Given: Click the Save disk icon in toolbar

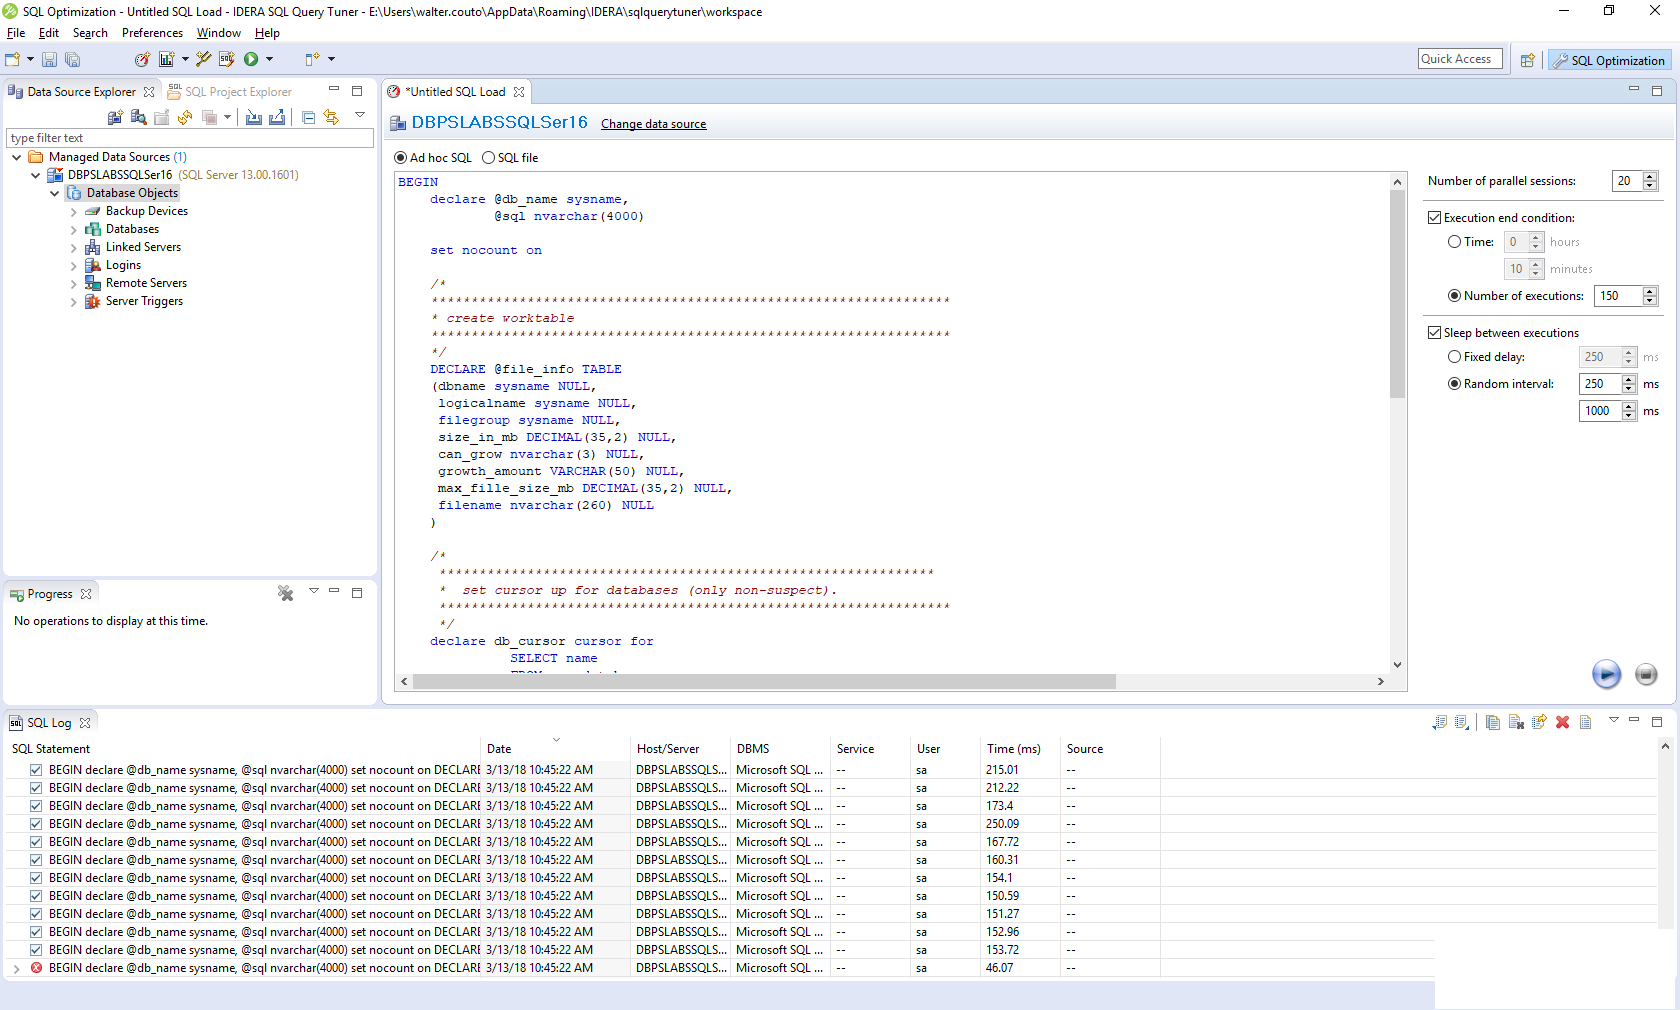Looking at the screenshot, I should pos(49,59).
